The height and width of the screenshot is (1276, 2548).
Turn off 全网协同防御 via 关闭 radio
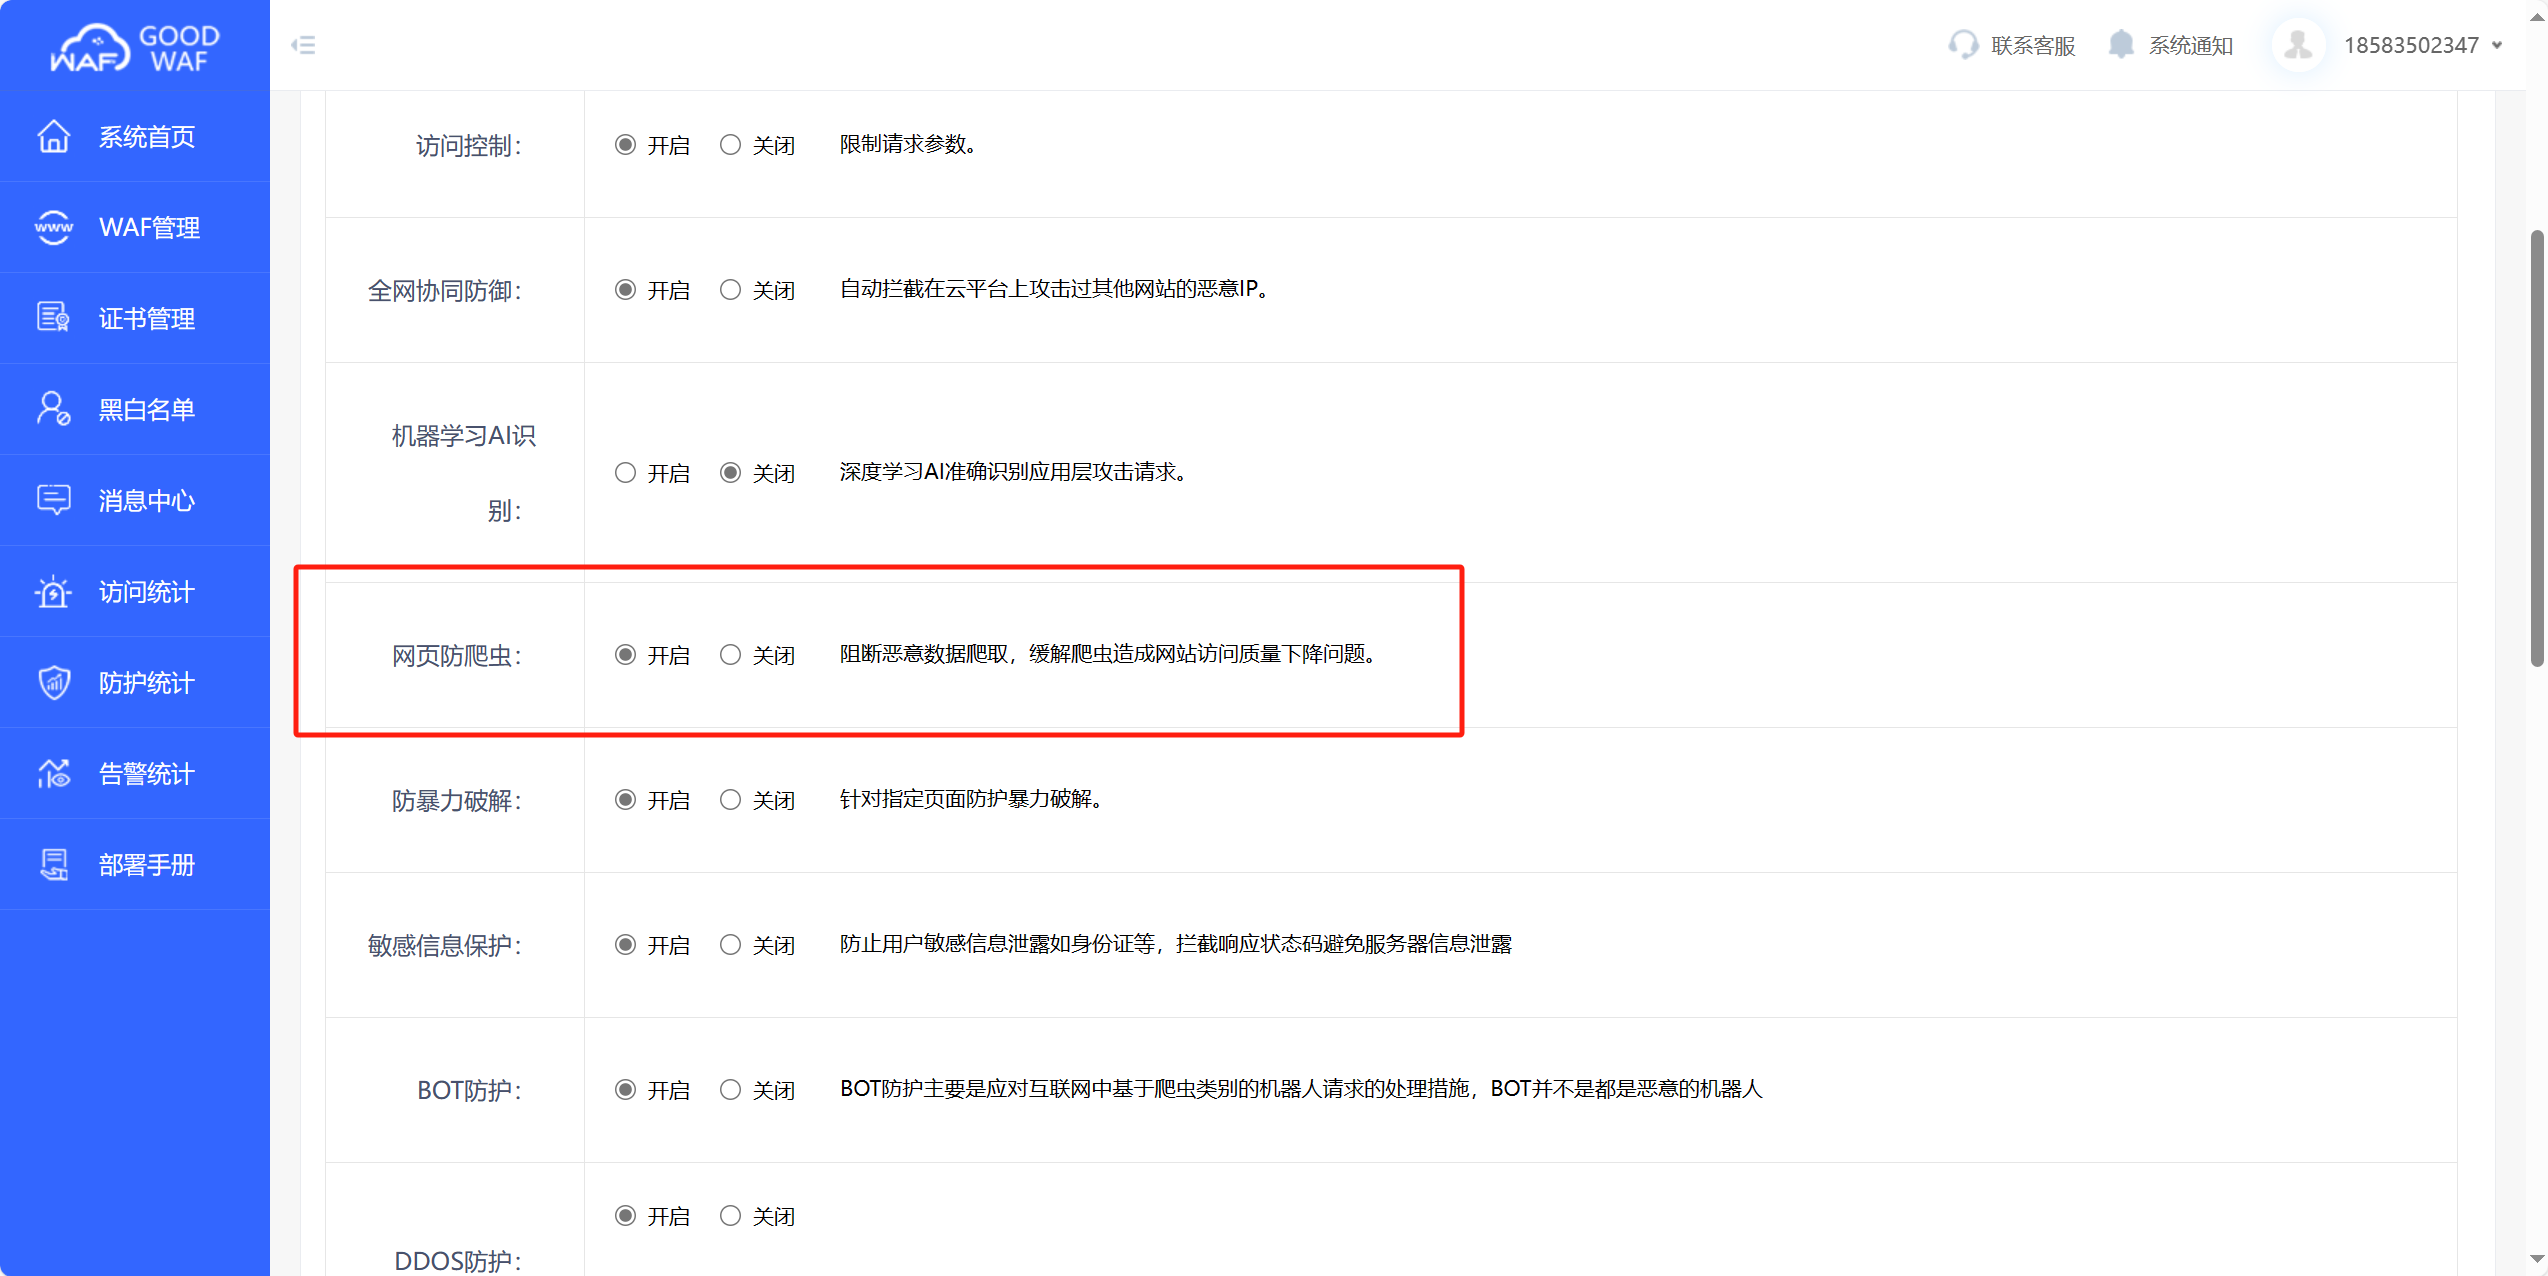pos(731,290)
